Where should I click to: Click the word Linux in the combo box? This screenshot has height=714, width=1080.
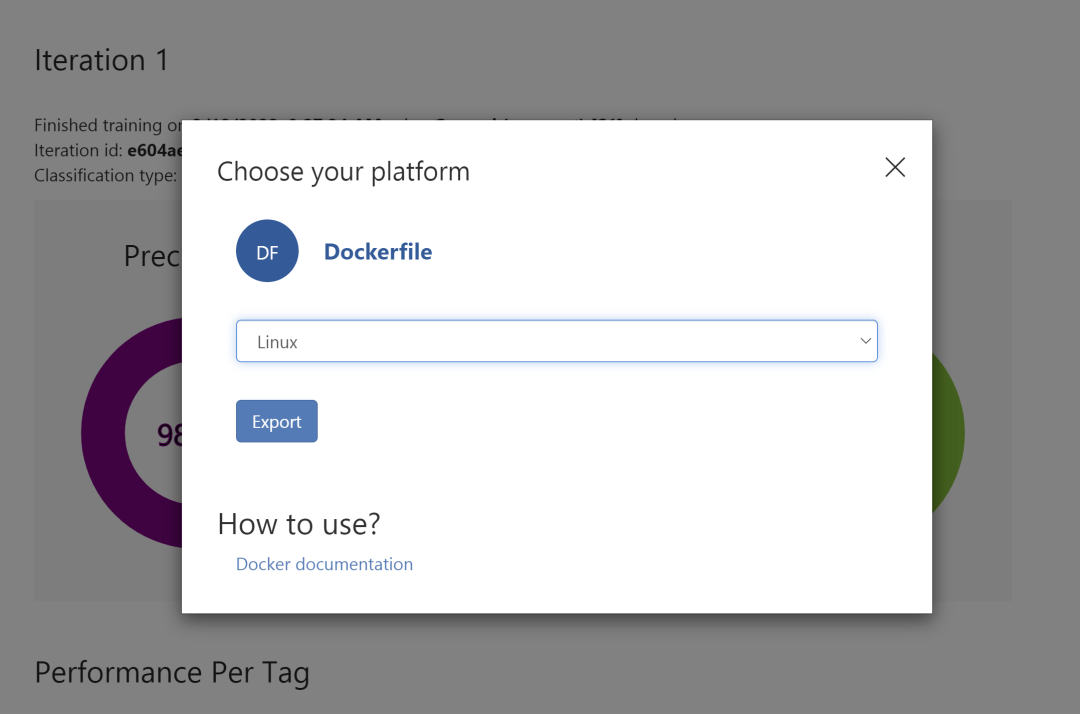pos(277,342)
